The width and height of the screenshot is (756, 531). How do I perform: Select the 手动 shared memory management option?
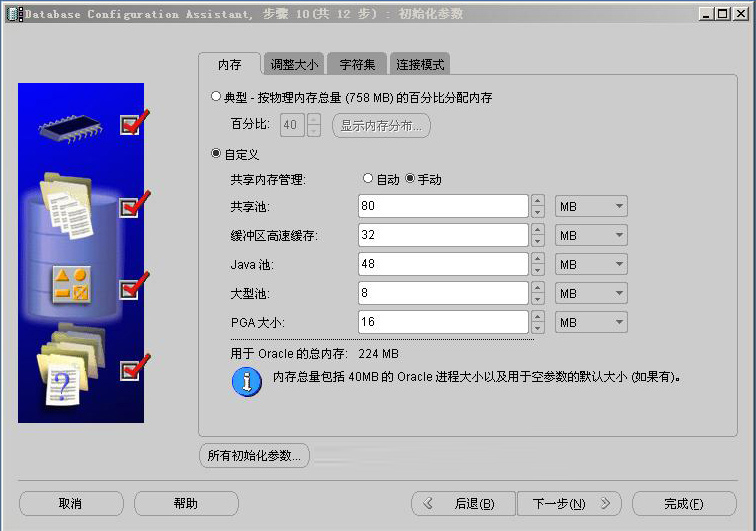tap(410, 179)
